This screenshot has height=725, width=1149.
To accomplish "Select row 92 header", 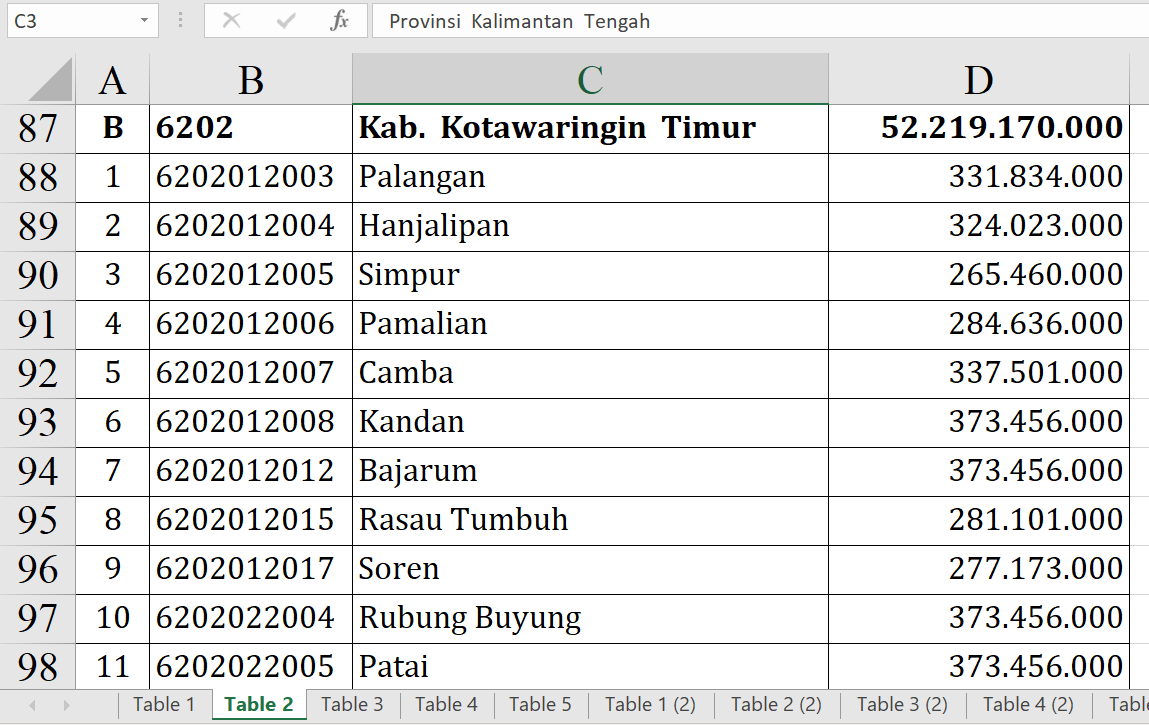I will (38, 373).
